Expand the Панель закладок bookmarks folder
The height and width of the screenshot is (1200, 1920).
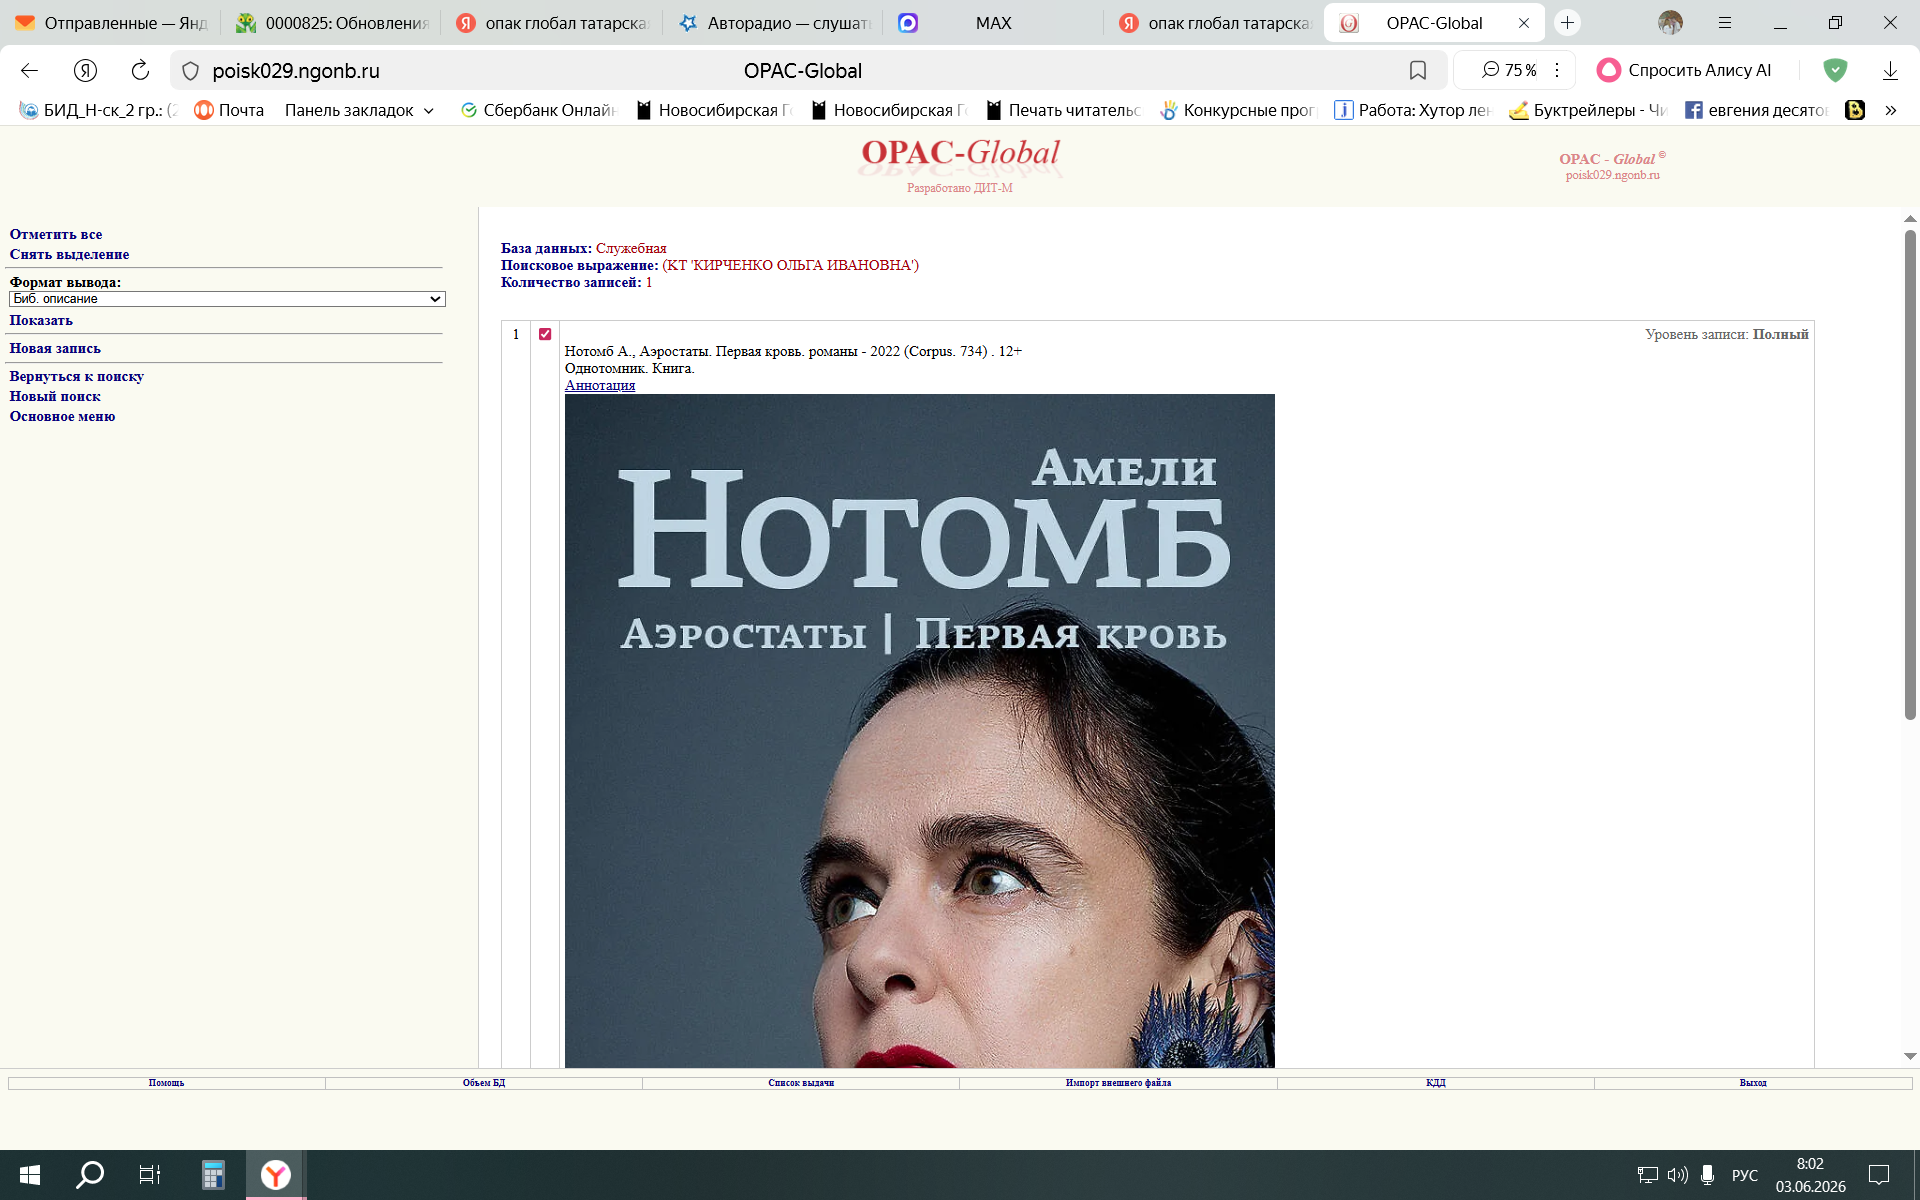pyautogui.click(x=359, y=110)
